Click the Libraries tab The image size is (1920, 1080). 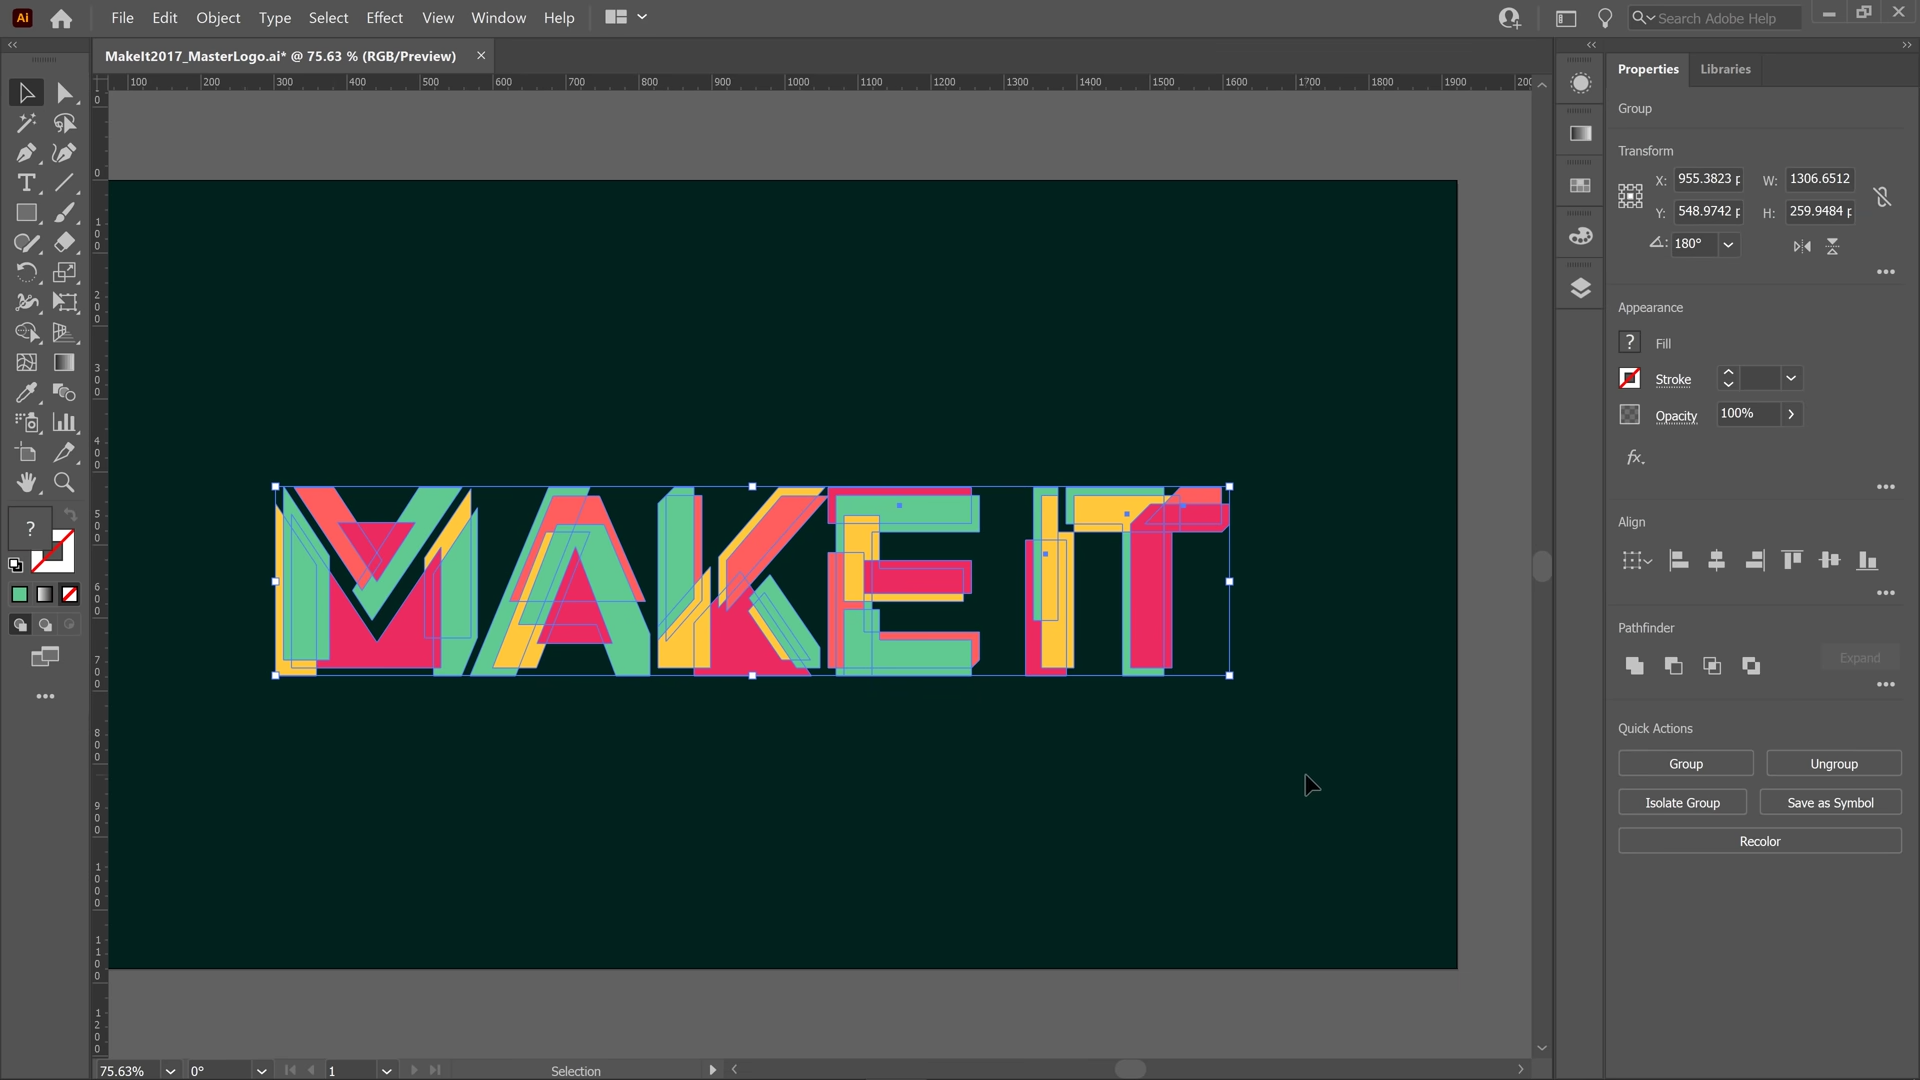coord(1726,67)
